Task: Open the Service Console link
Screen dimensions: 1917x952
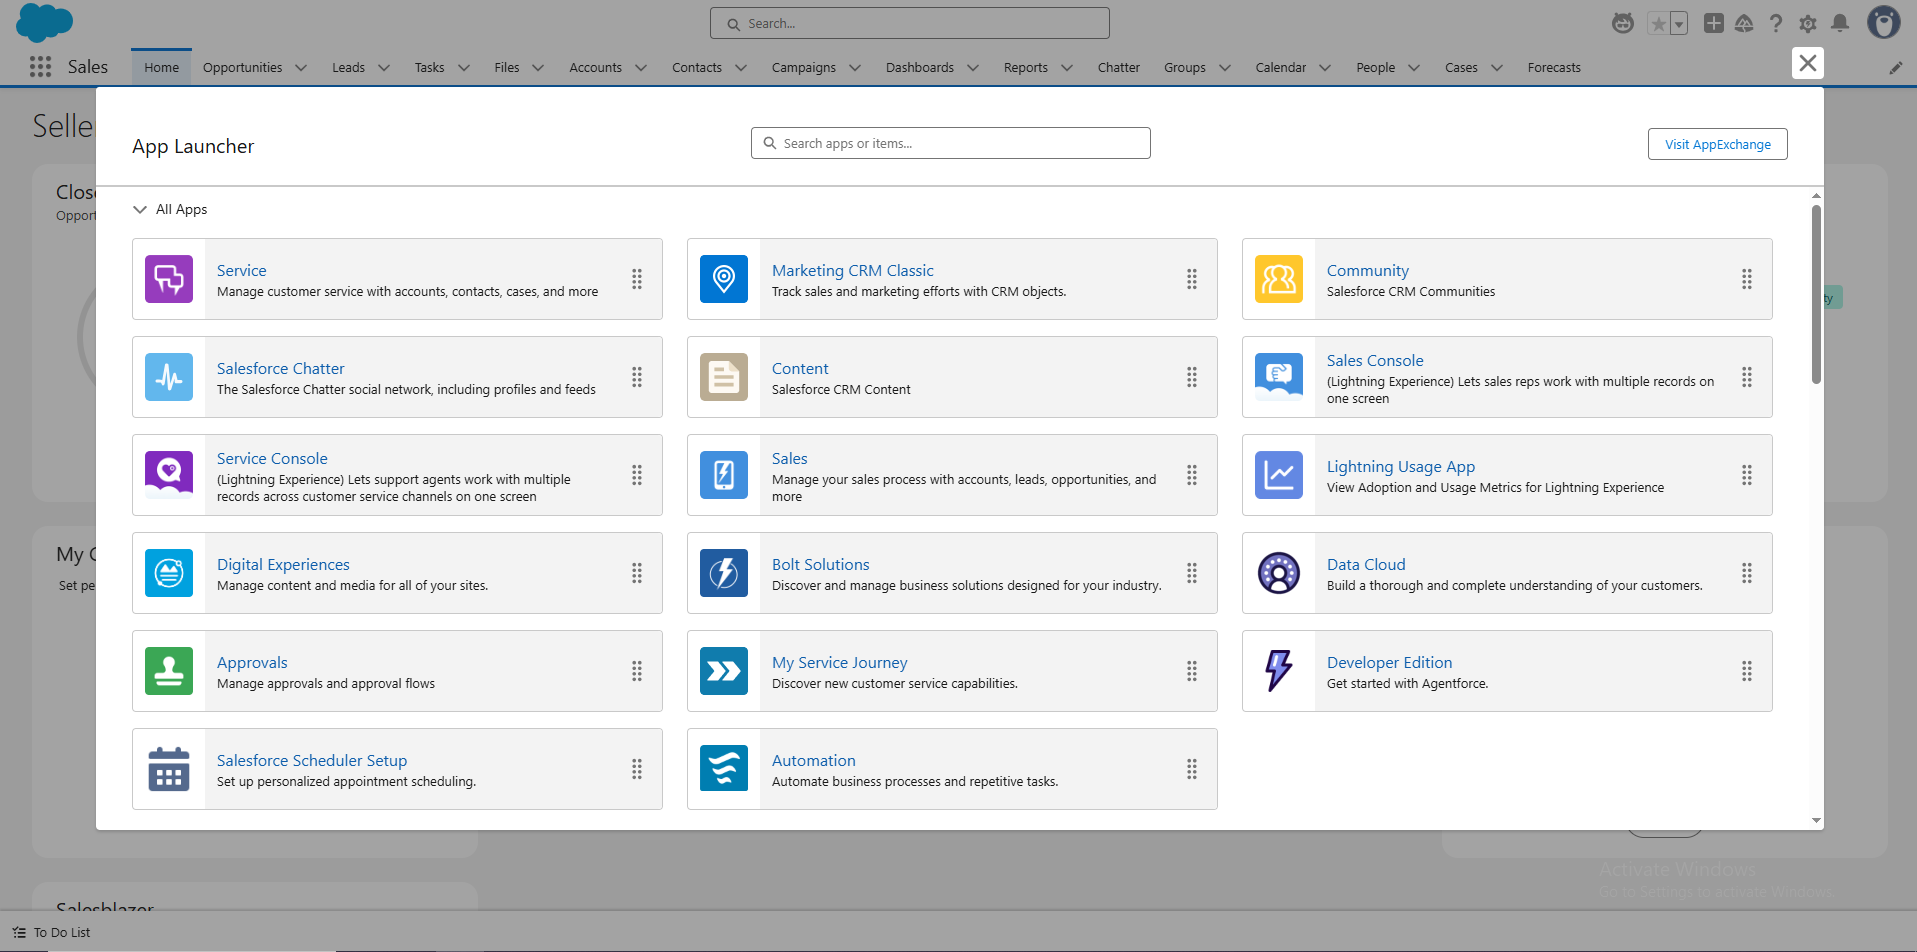Action: pyautogui.click(x=272, y=458)
